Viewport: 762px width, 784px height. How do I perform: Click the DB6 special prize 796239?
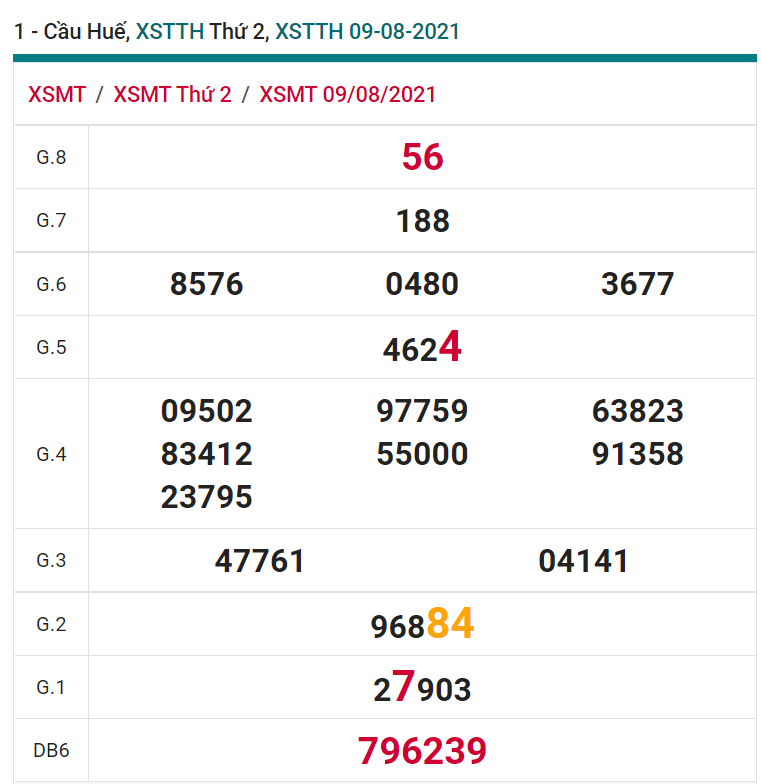(422, 750)
